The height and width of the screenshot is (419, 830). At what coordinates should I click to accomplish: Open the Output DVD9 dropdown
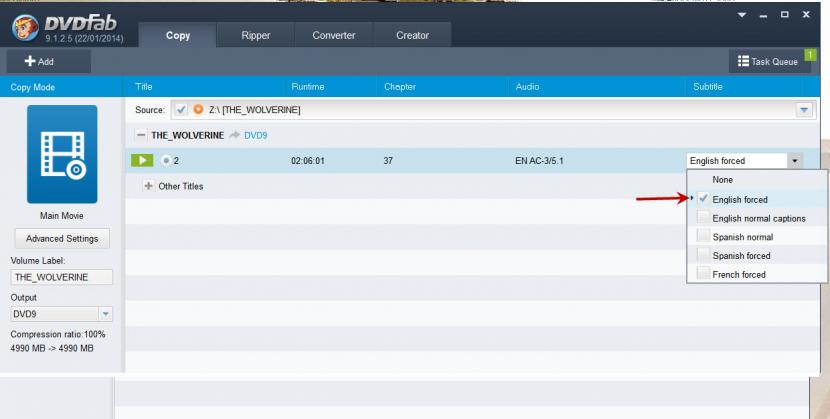[105, 314]
